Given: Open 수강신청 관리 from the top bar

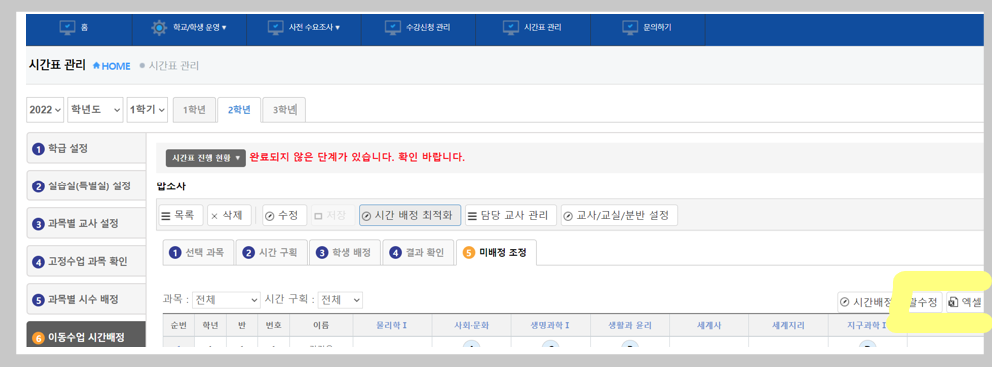Looking at the screenshot, I should point(418,28).
